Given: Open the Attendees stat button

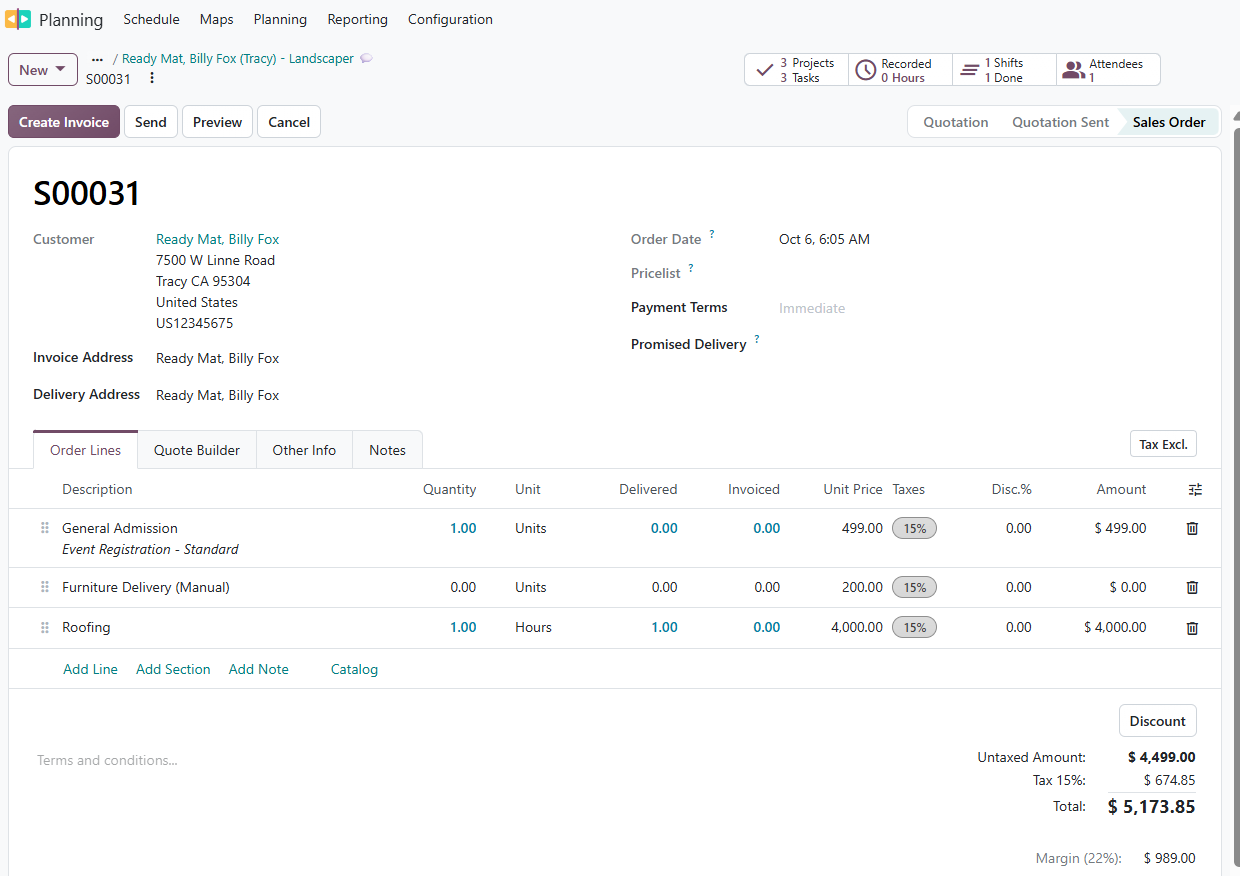Looking at the screenshot, I should tap(1108, 70).
